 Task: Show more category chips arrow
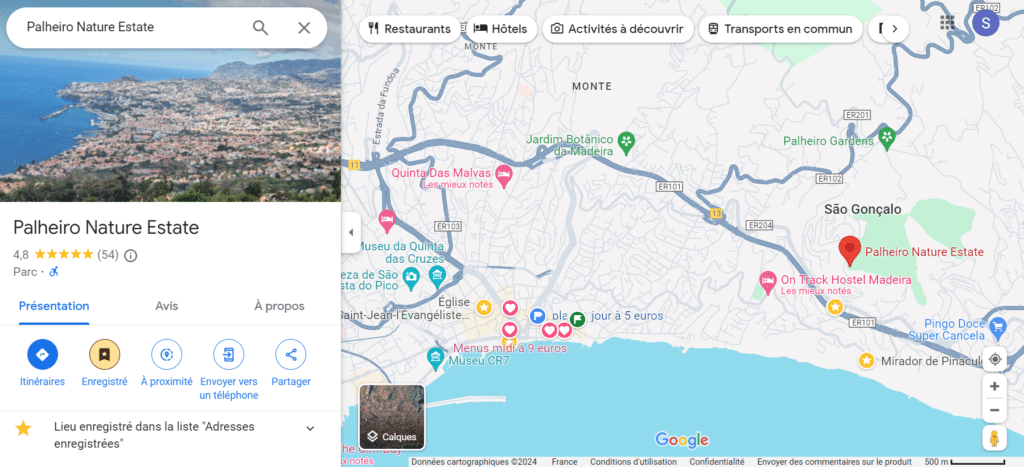click(895, 29)
